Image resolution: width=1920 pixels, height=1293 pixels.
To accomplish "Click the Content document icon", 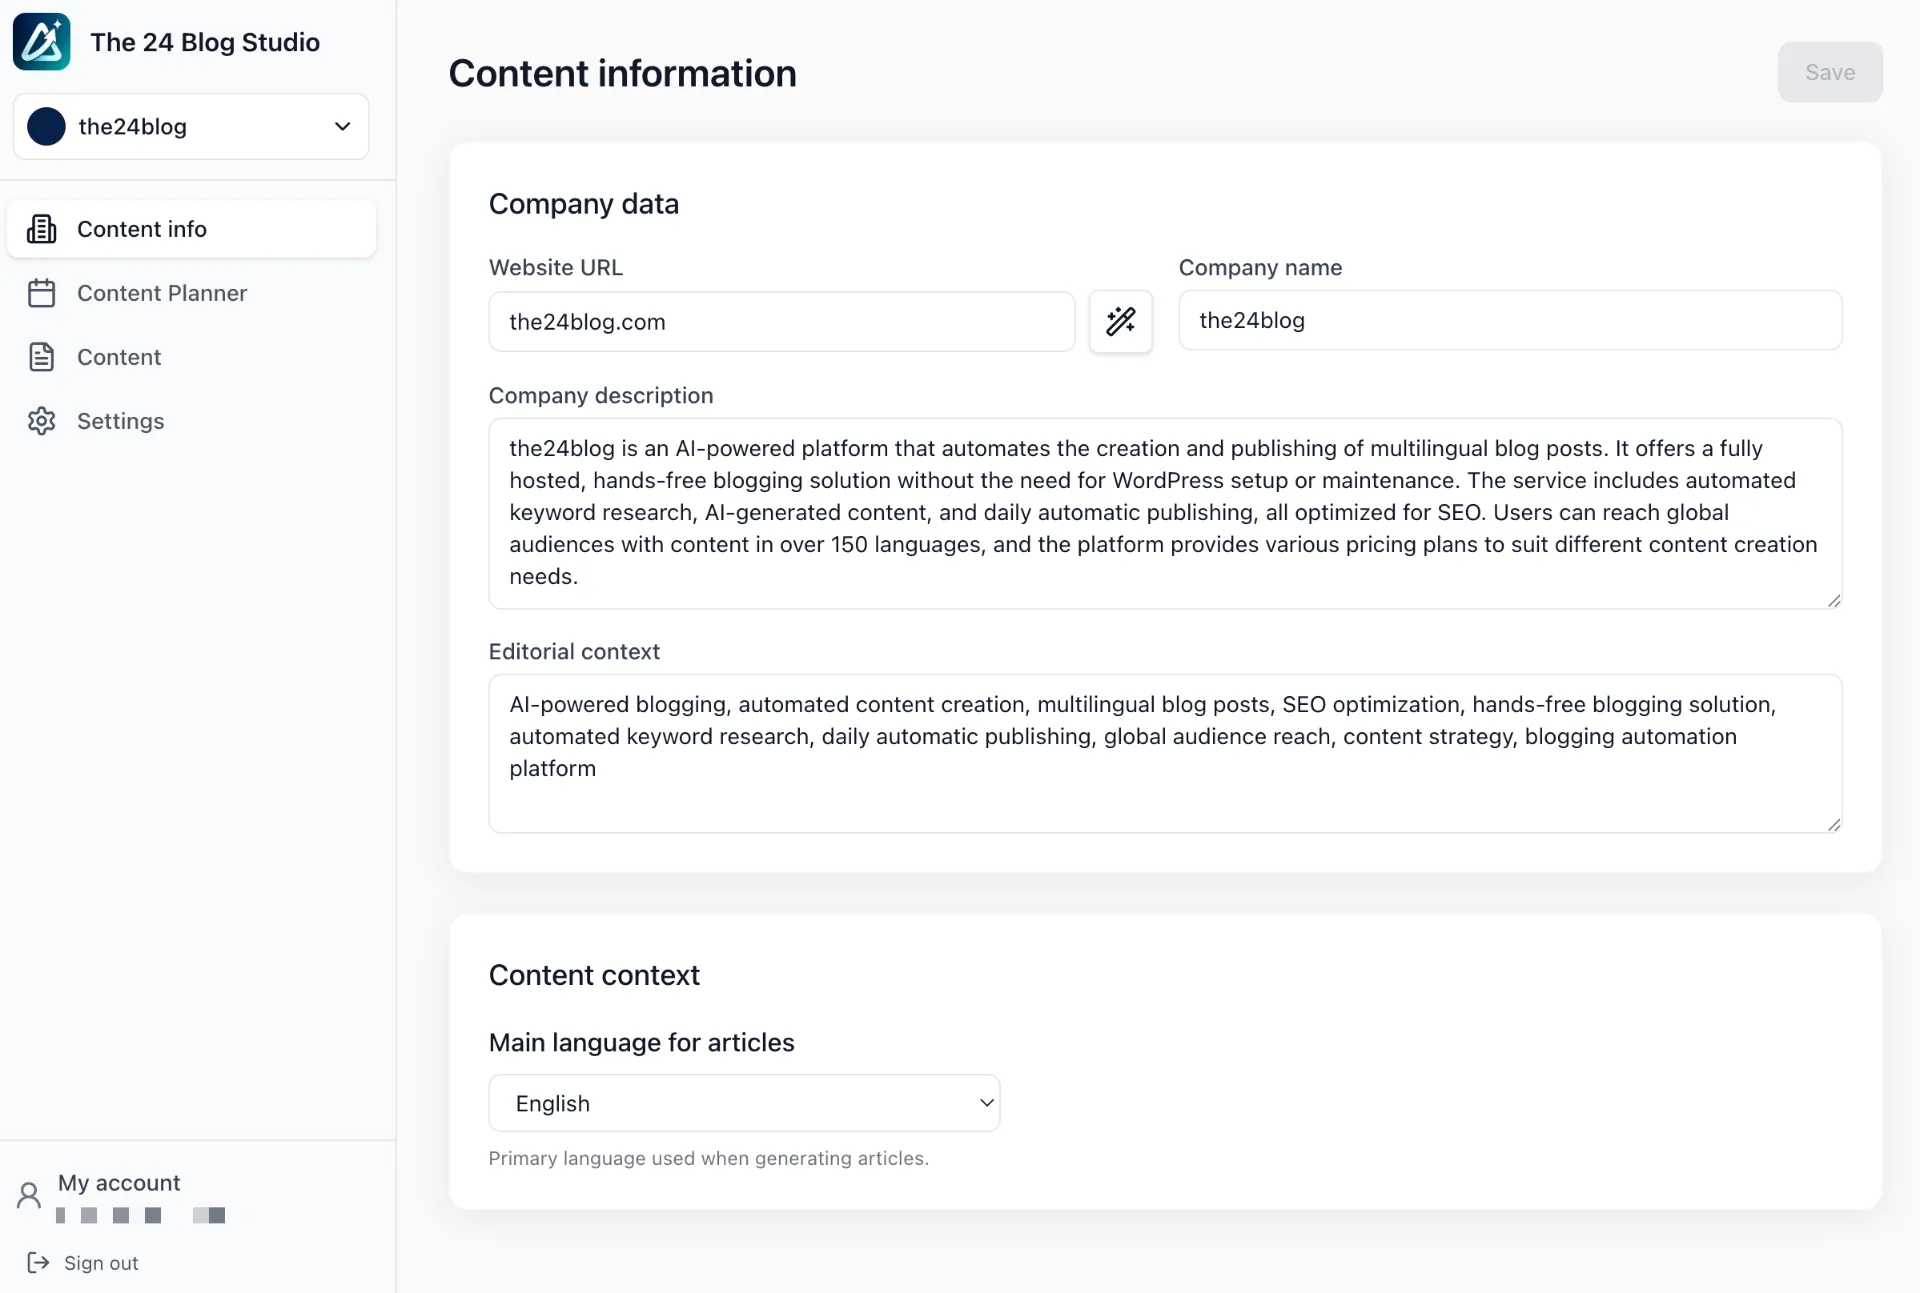I will pyautogui.click(x=41, y=357).
